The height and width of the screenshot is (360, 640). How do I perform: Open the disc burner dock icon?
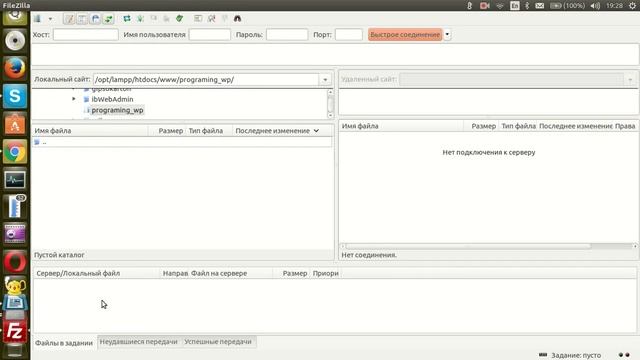pyautogui.click(x=15, y=40)
